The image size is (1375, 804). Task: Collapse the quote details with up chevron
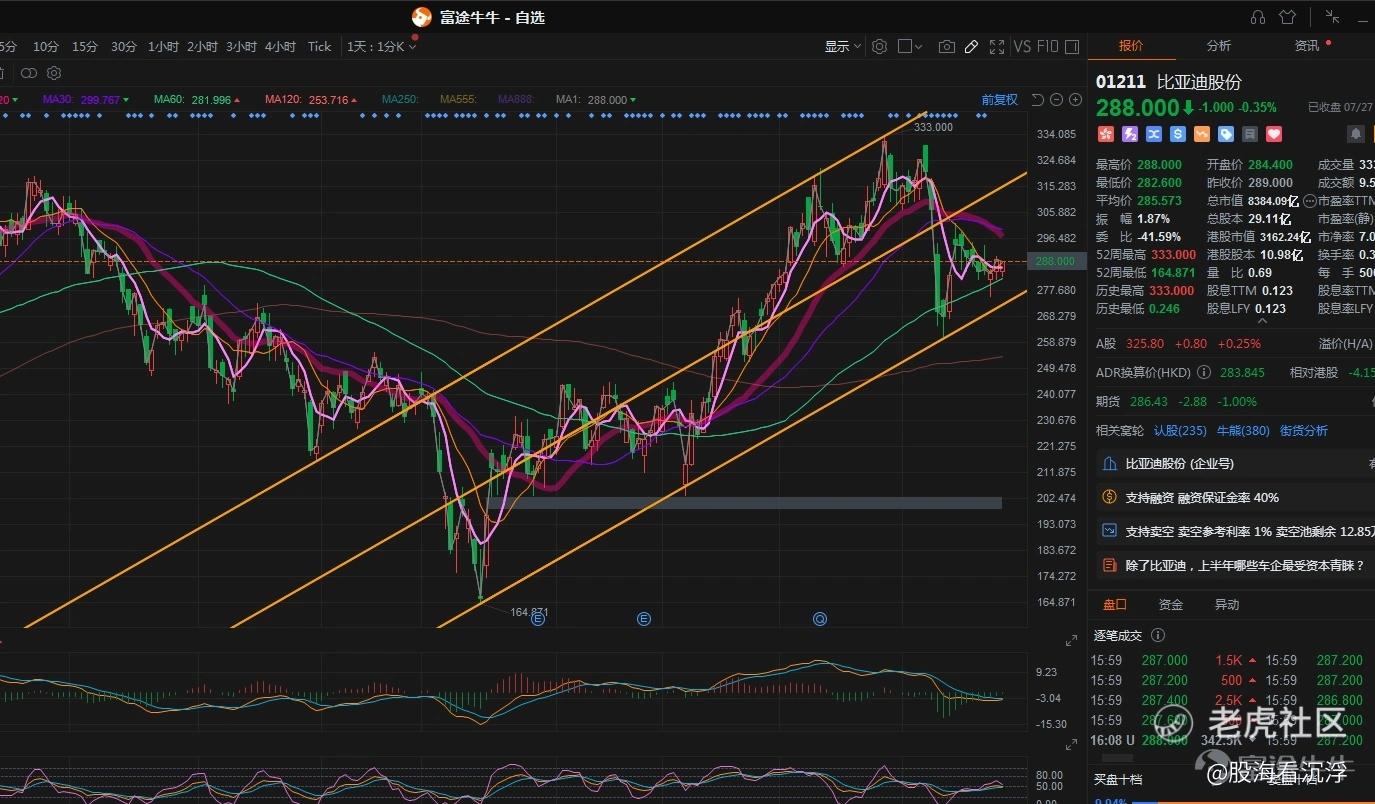tap(1262, 321)
